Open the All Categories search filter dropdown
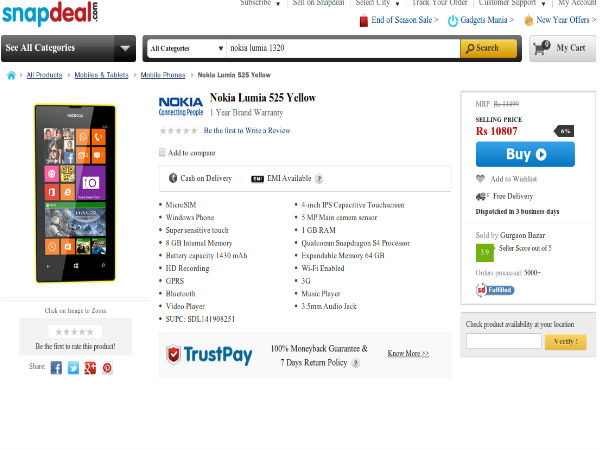Image resolution: width=600 pixels, height=450 pixels. pyautogui.click(x=187, y=49)
